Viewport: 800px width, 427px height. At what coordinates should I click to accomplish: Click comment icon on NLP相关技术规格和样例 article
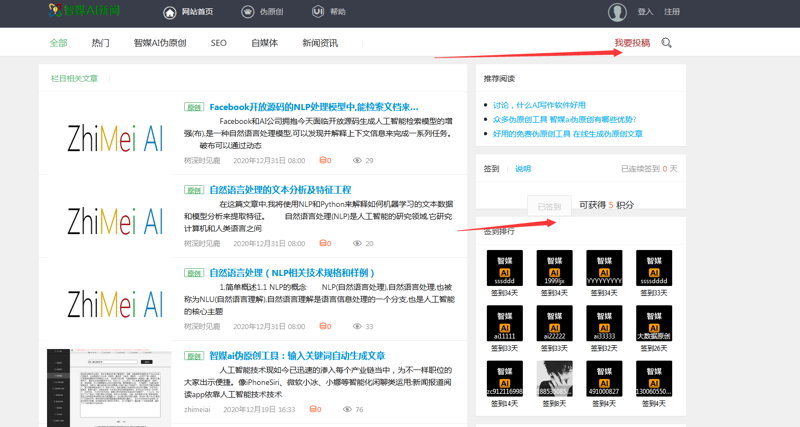click(x=322, y=326)
